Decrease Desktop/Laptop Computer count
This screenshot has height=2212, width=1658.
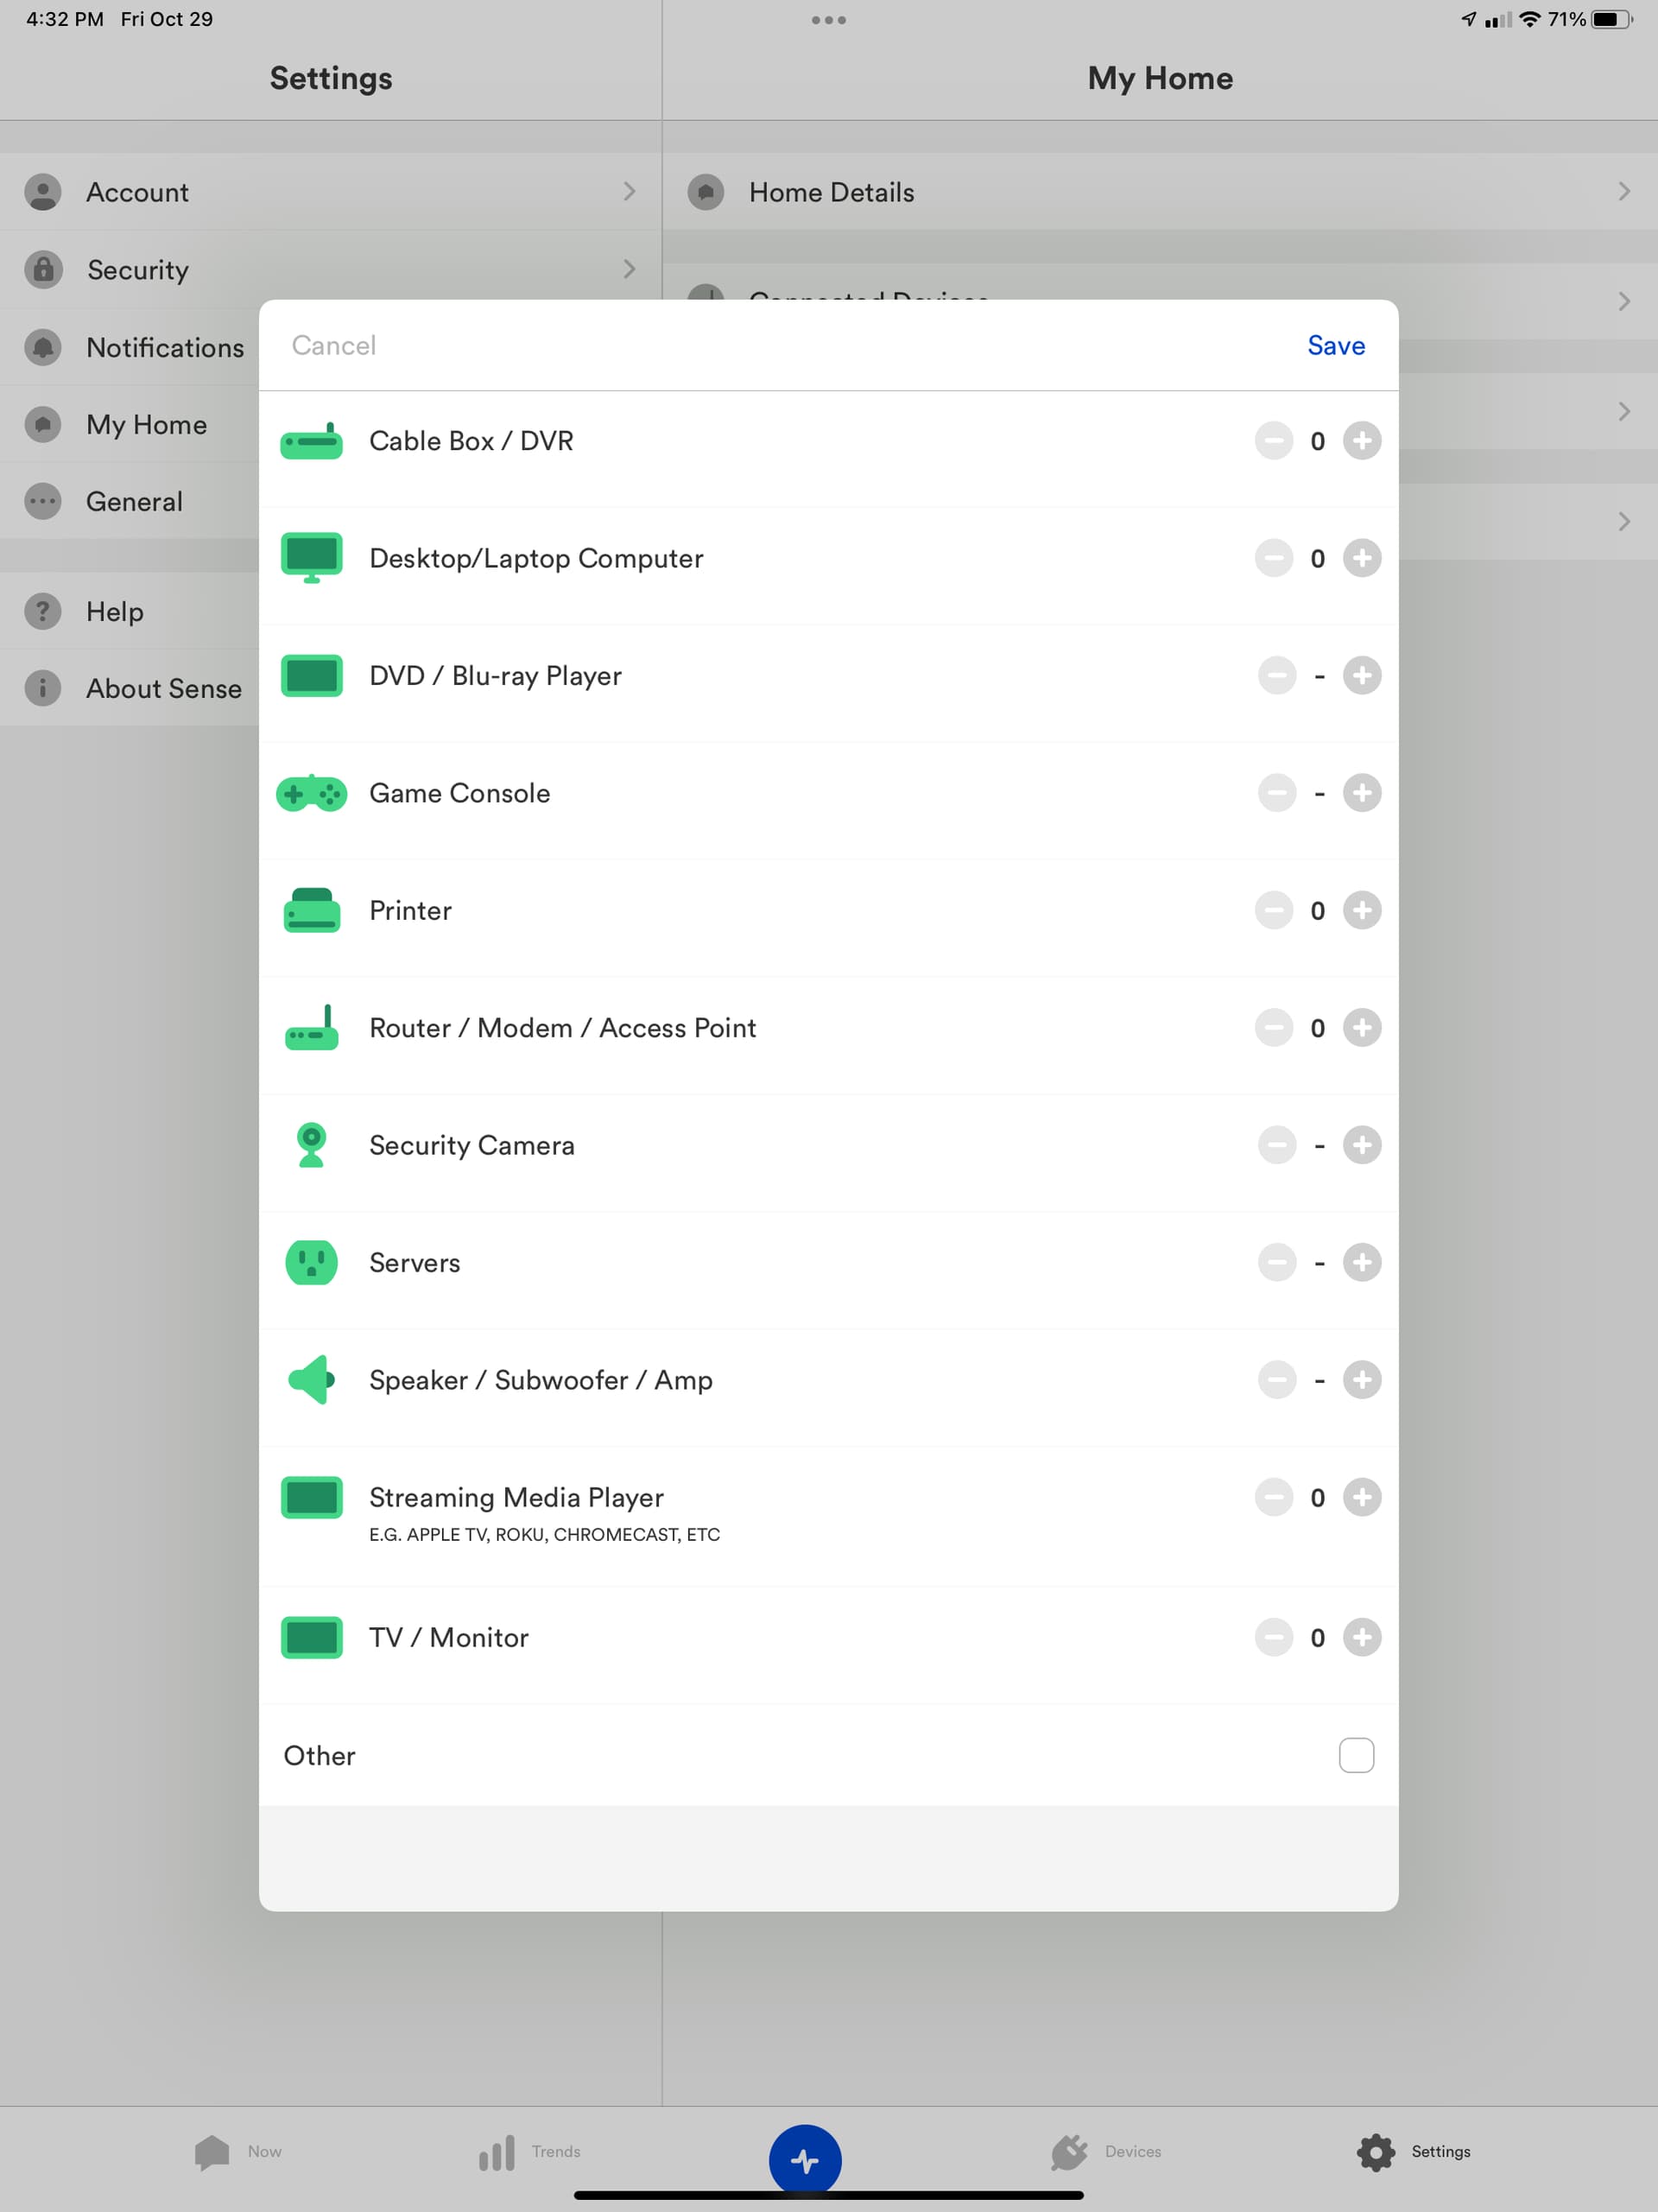click(1273, 558)
